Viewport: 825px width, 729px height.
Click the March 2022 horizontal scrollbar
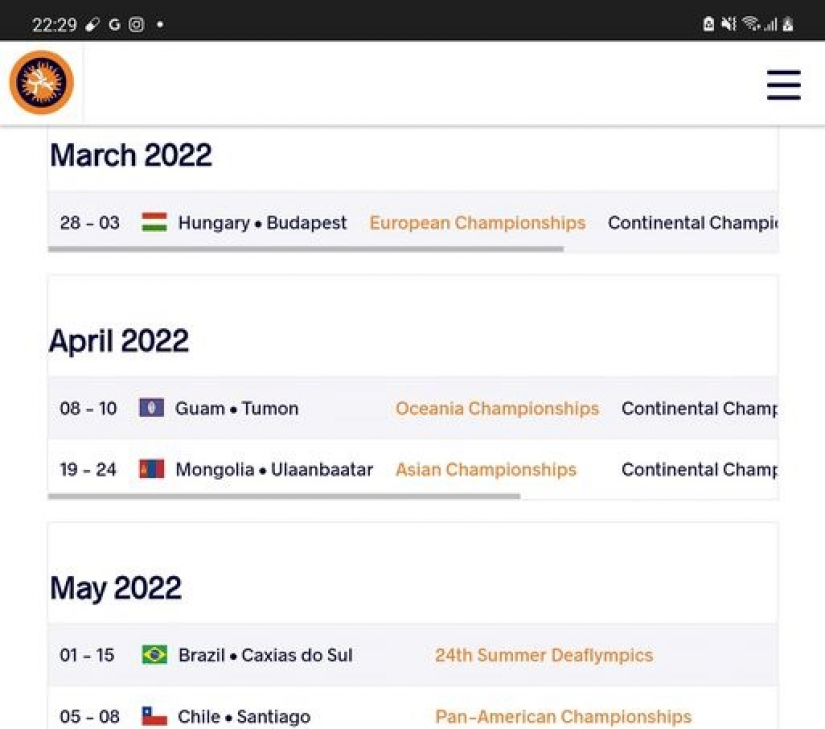[305, 249]
